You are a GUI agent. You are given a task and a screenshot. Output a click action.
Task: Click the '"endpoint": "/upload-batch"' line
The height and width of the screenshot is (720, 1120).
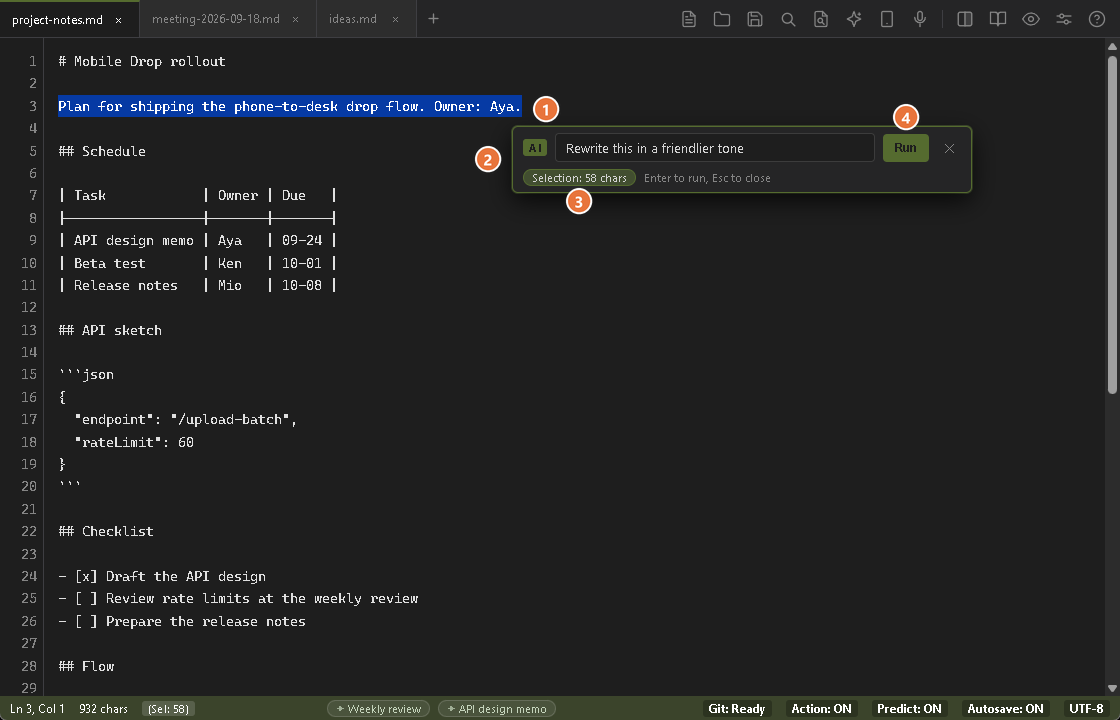[x=186, y=419]
